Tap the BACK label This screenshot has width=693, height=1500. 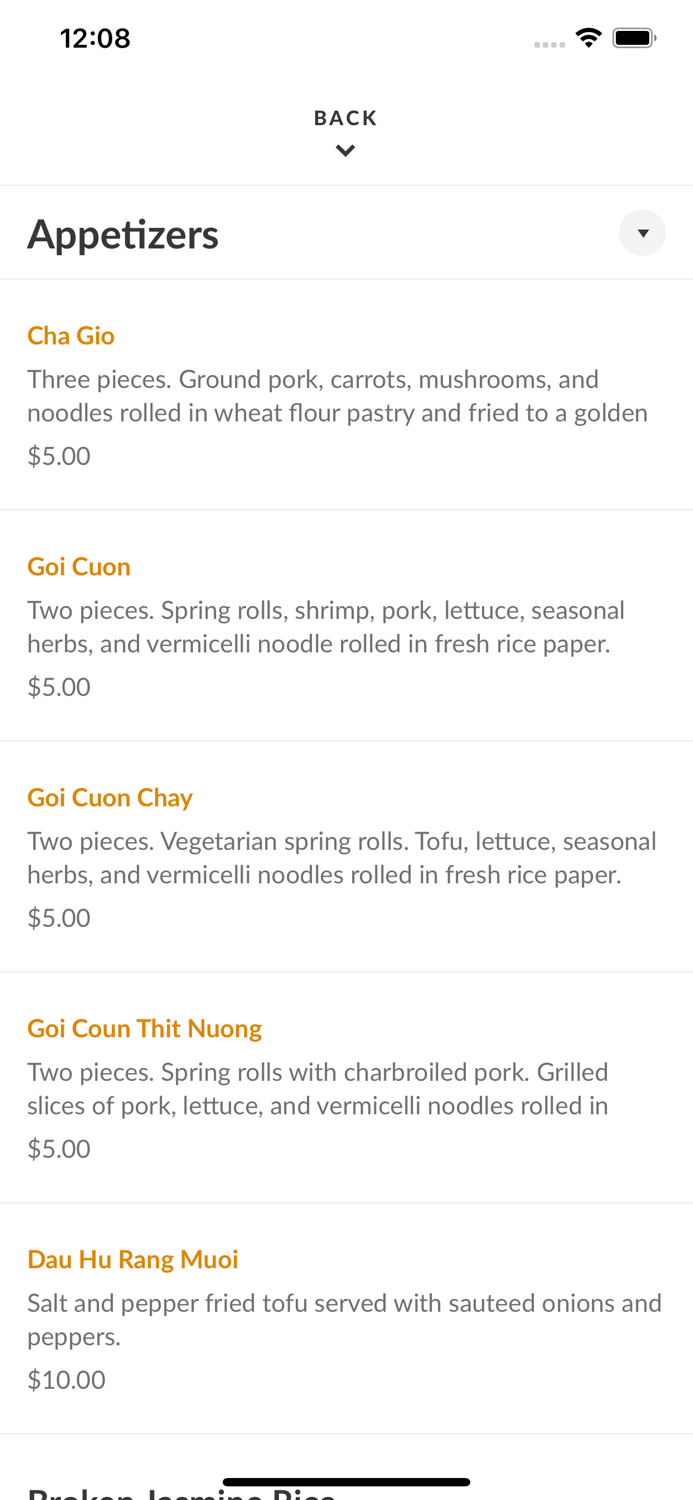point(345,117)
